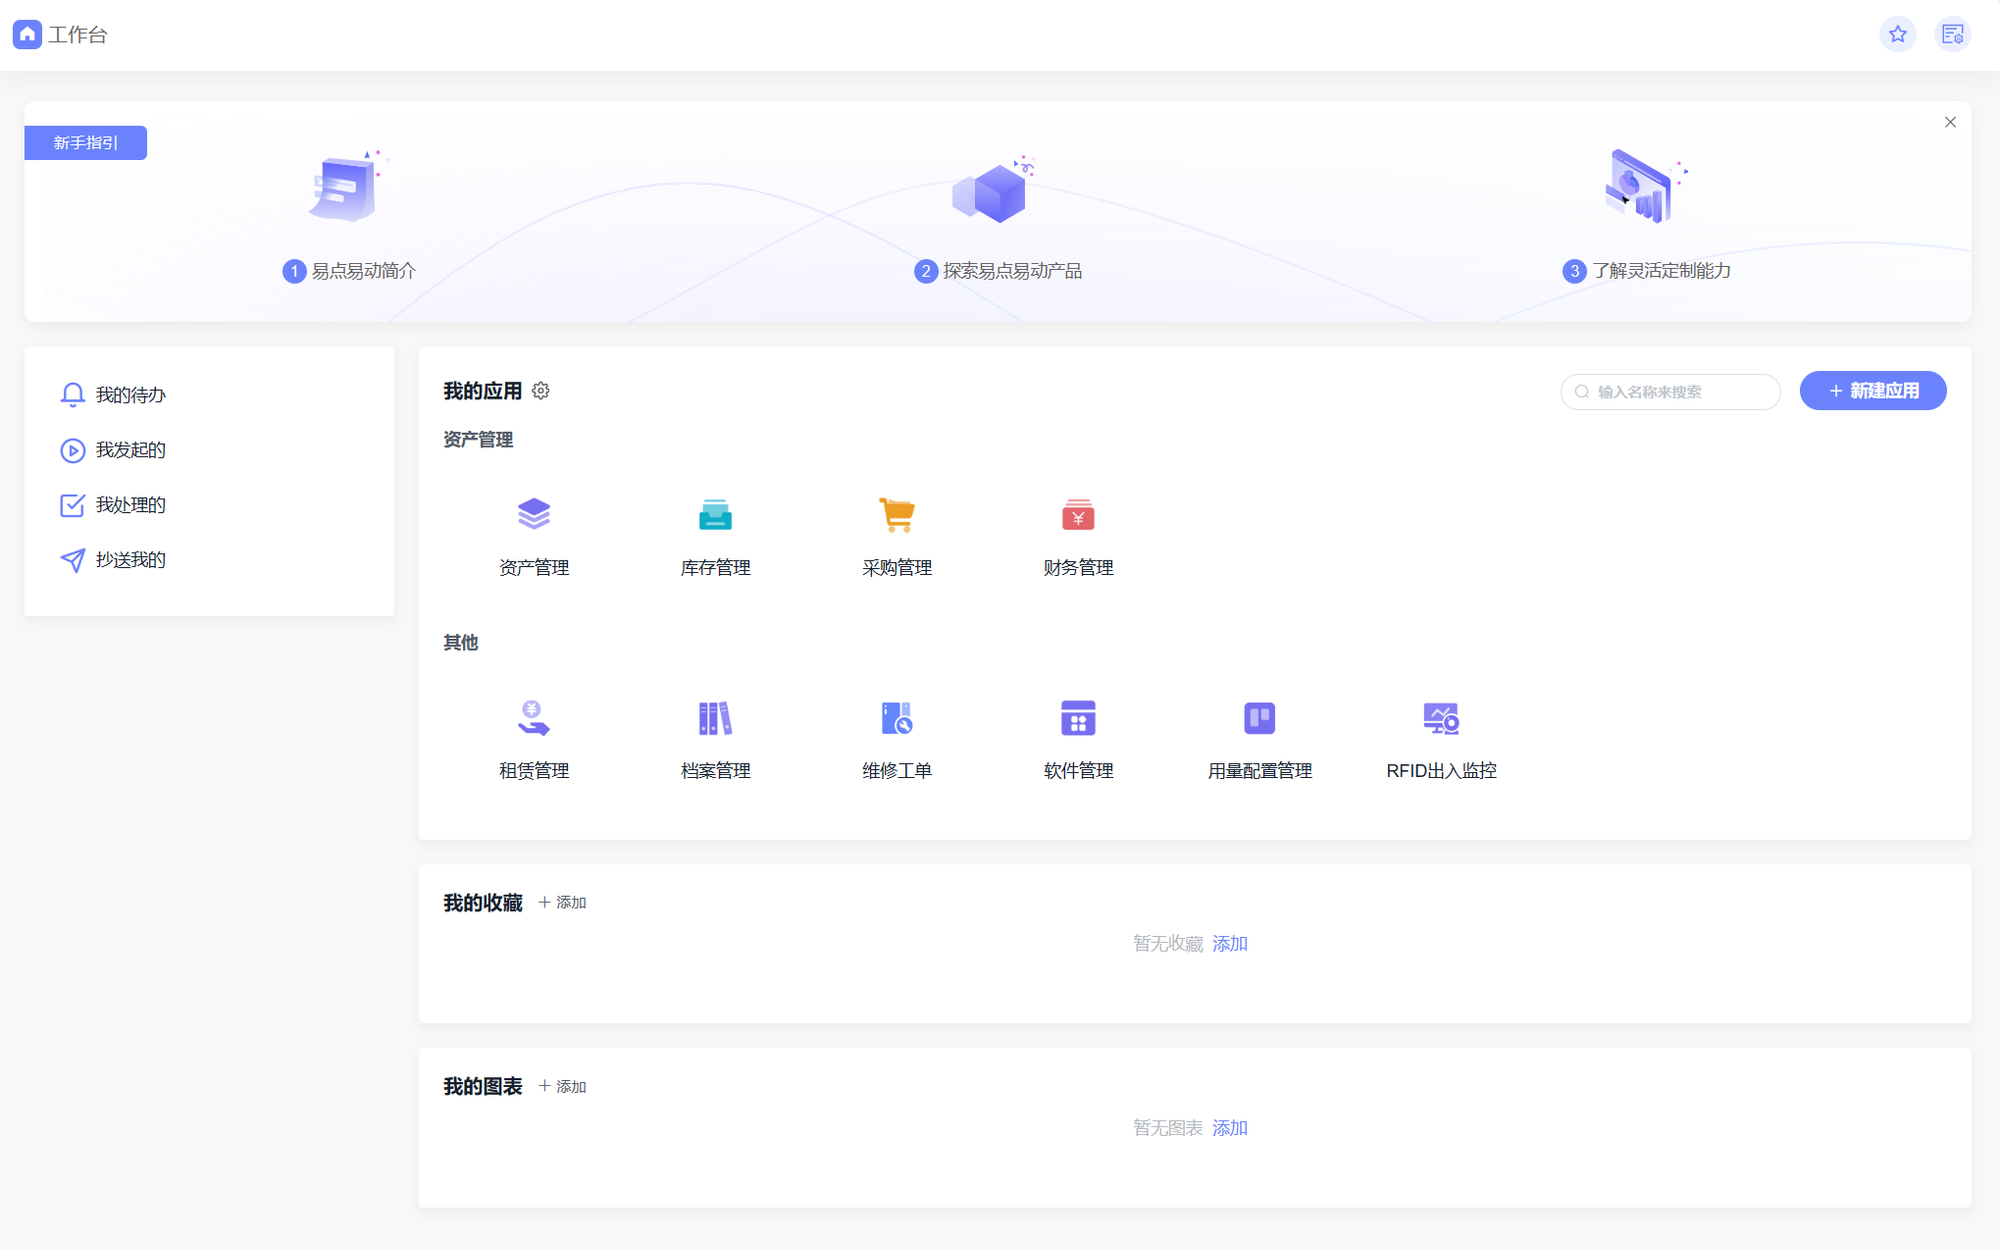Click the RFID出入监控 label text
2000x1249 pixels.
click(1441, 771)
